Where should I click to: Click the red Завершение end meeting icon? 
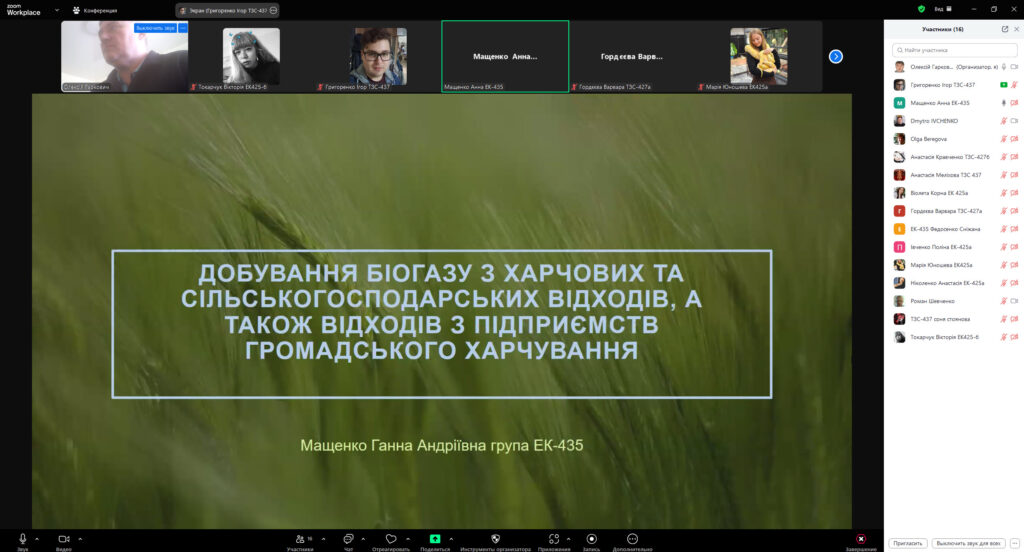[861, 539]
